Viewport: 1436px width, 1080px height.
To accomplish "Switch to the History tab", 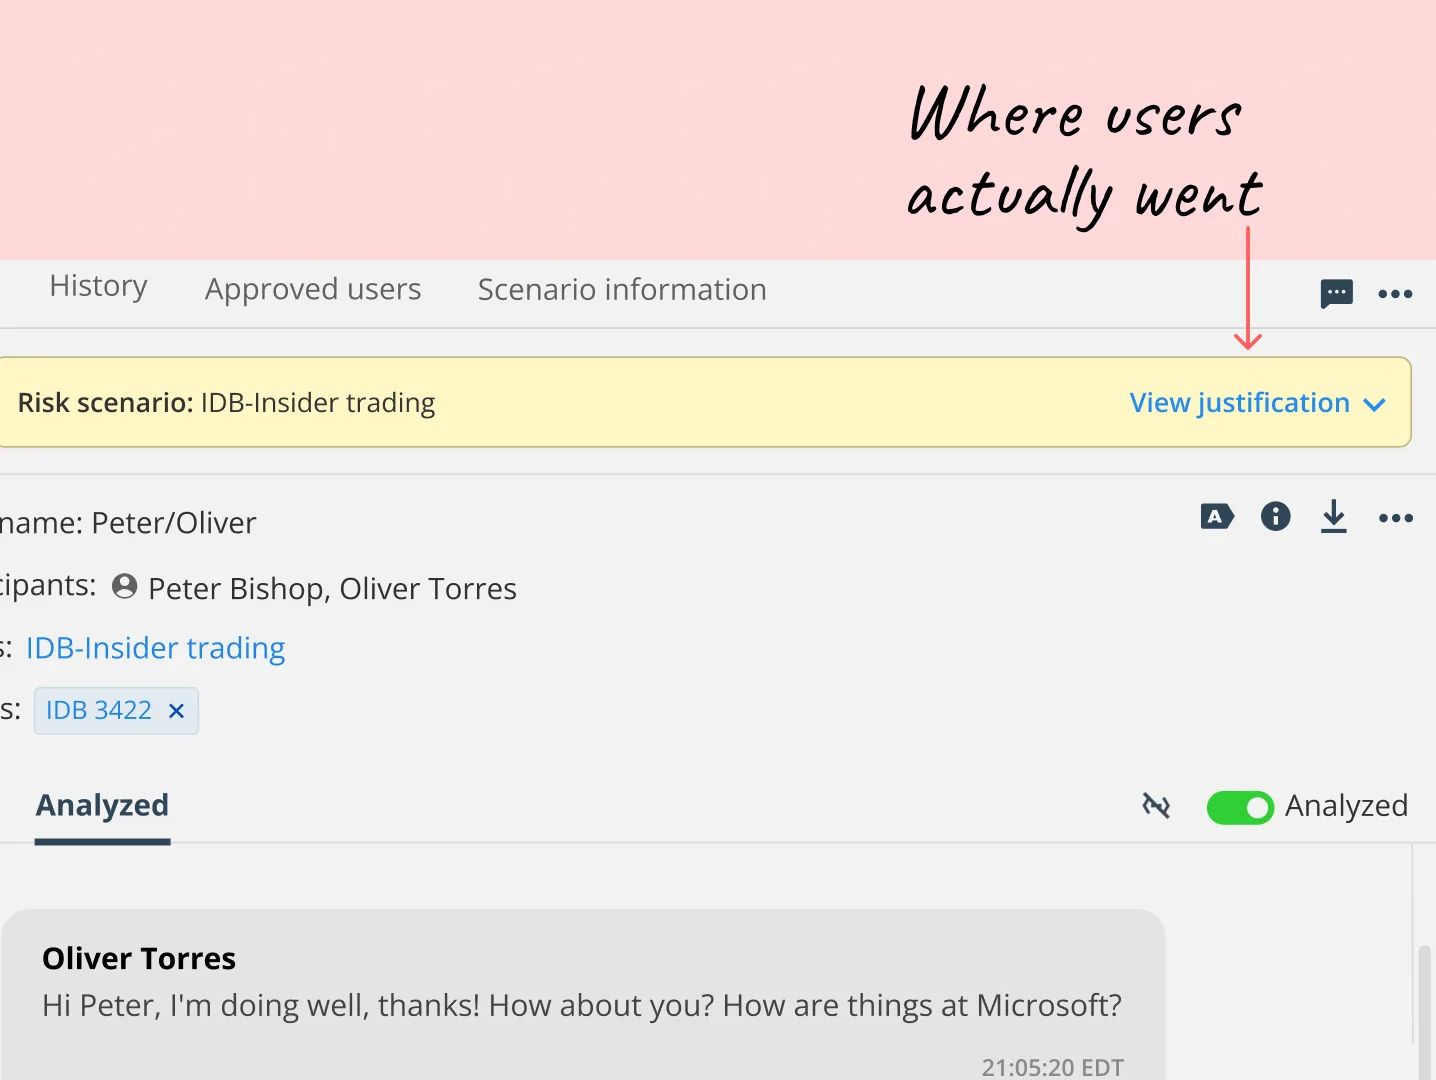I will pos(97,287).
